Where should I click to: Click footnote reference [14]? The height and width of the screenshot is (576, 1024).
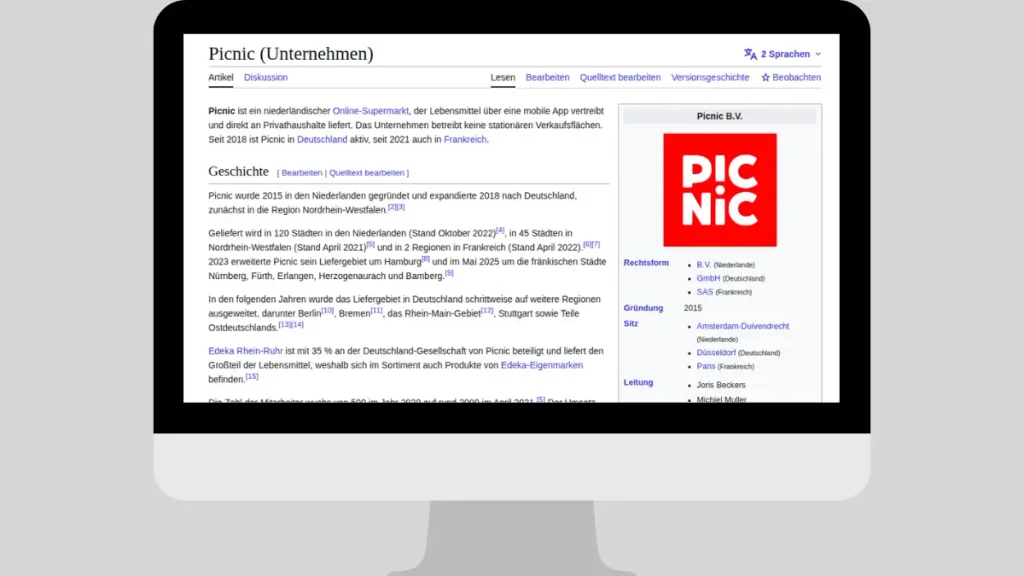tap(297, 325)
